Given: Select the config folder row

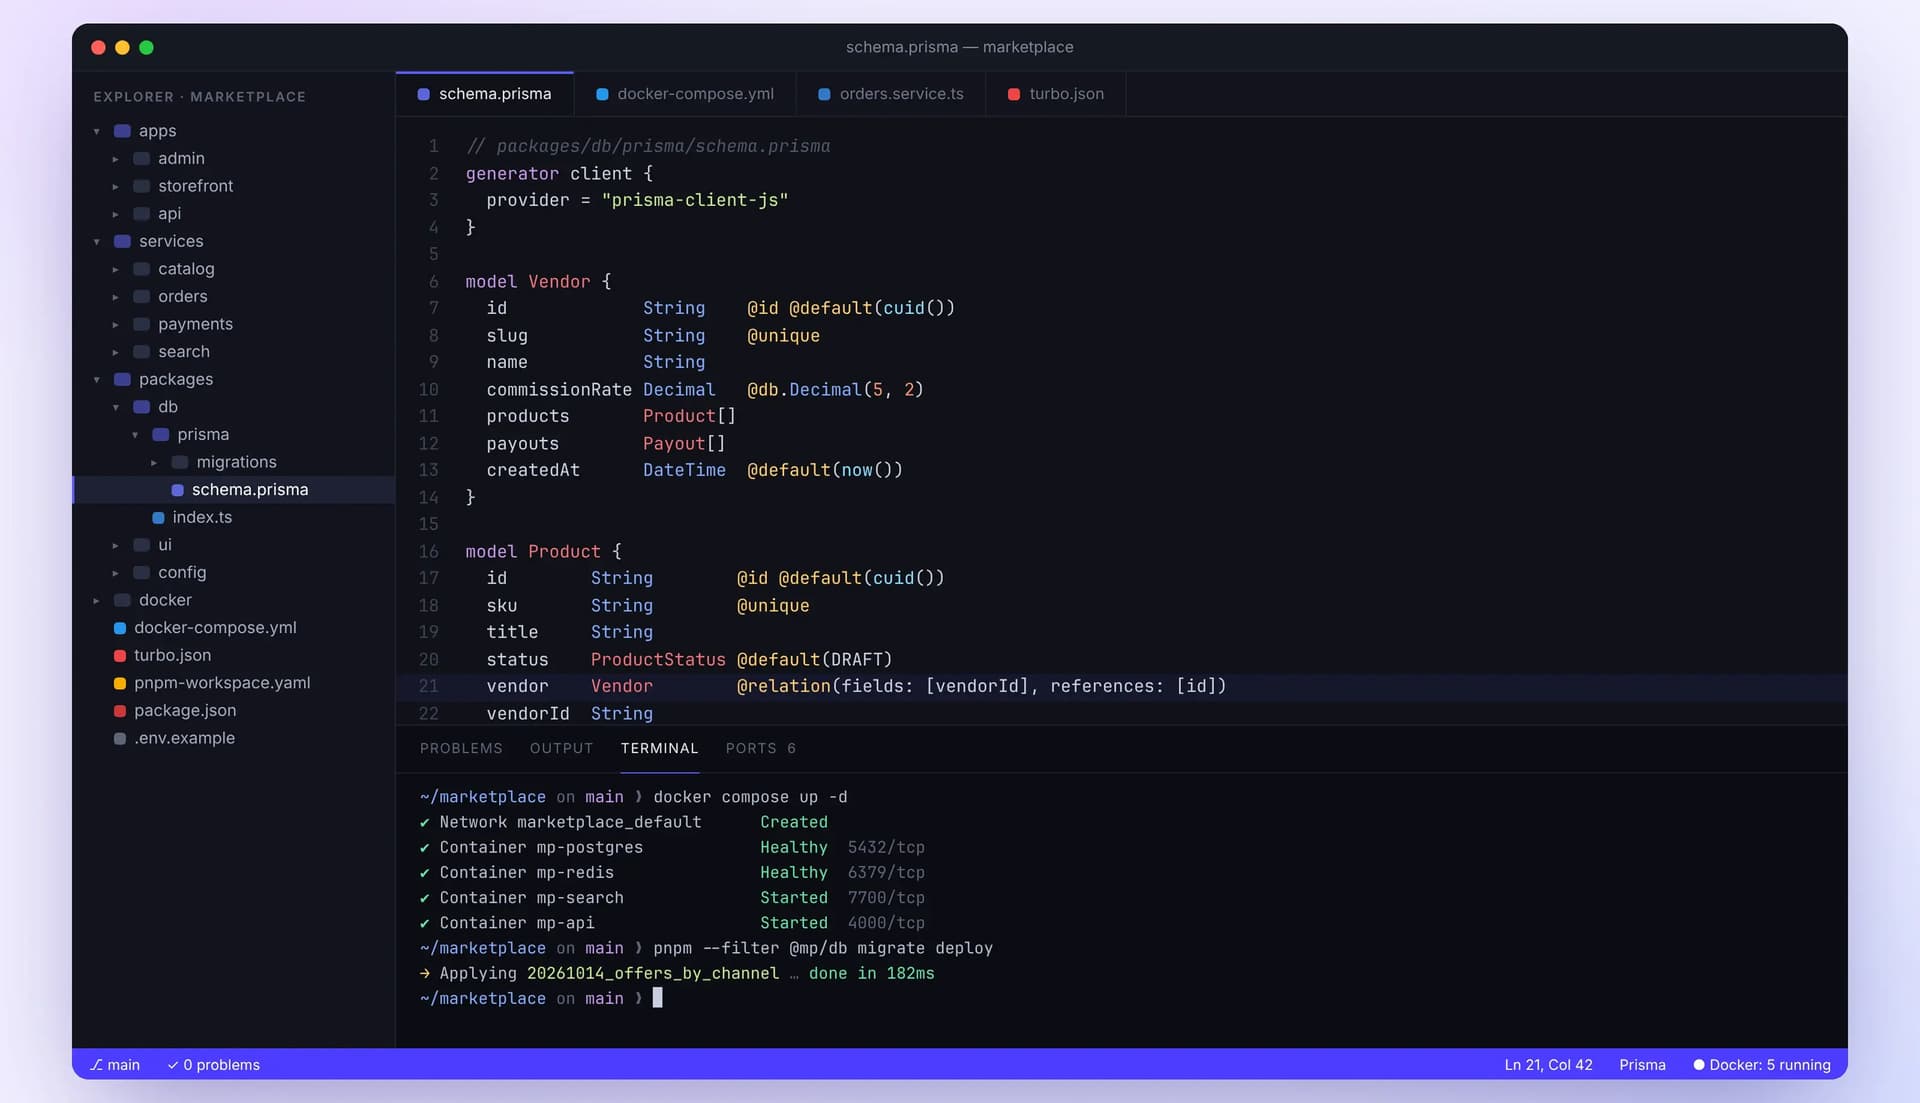Looking at the screenshot, I should (x=234, y=573).
